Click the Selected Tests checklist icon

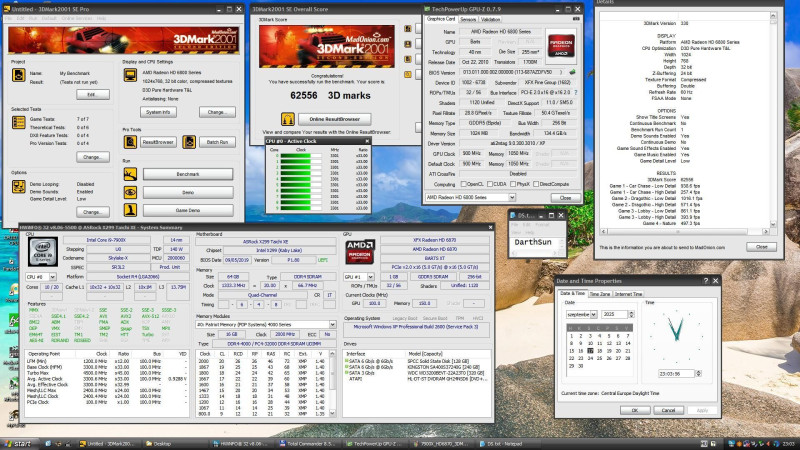[x=18, y=122]
